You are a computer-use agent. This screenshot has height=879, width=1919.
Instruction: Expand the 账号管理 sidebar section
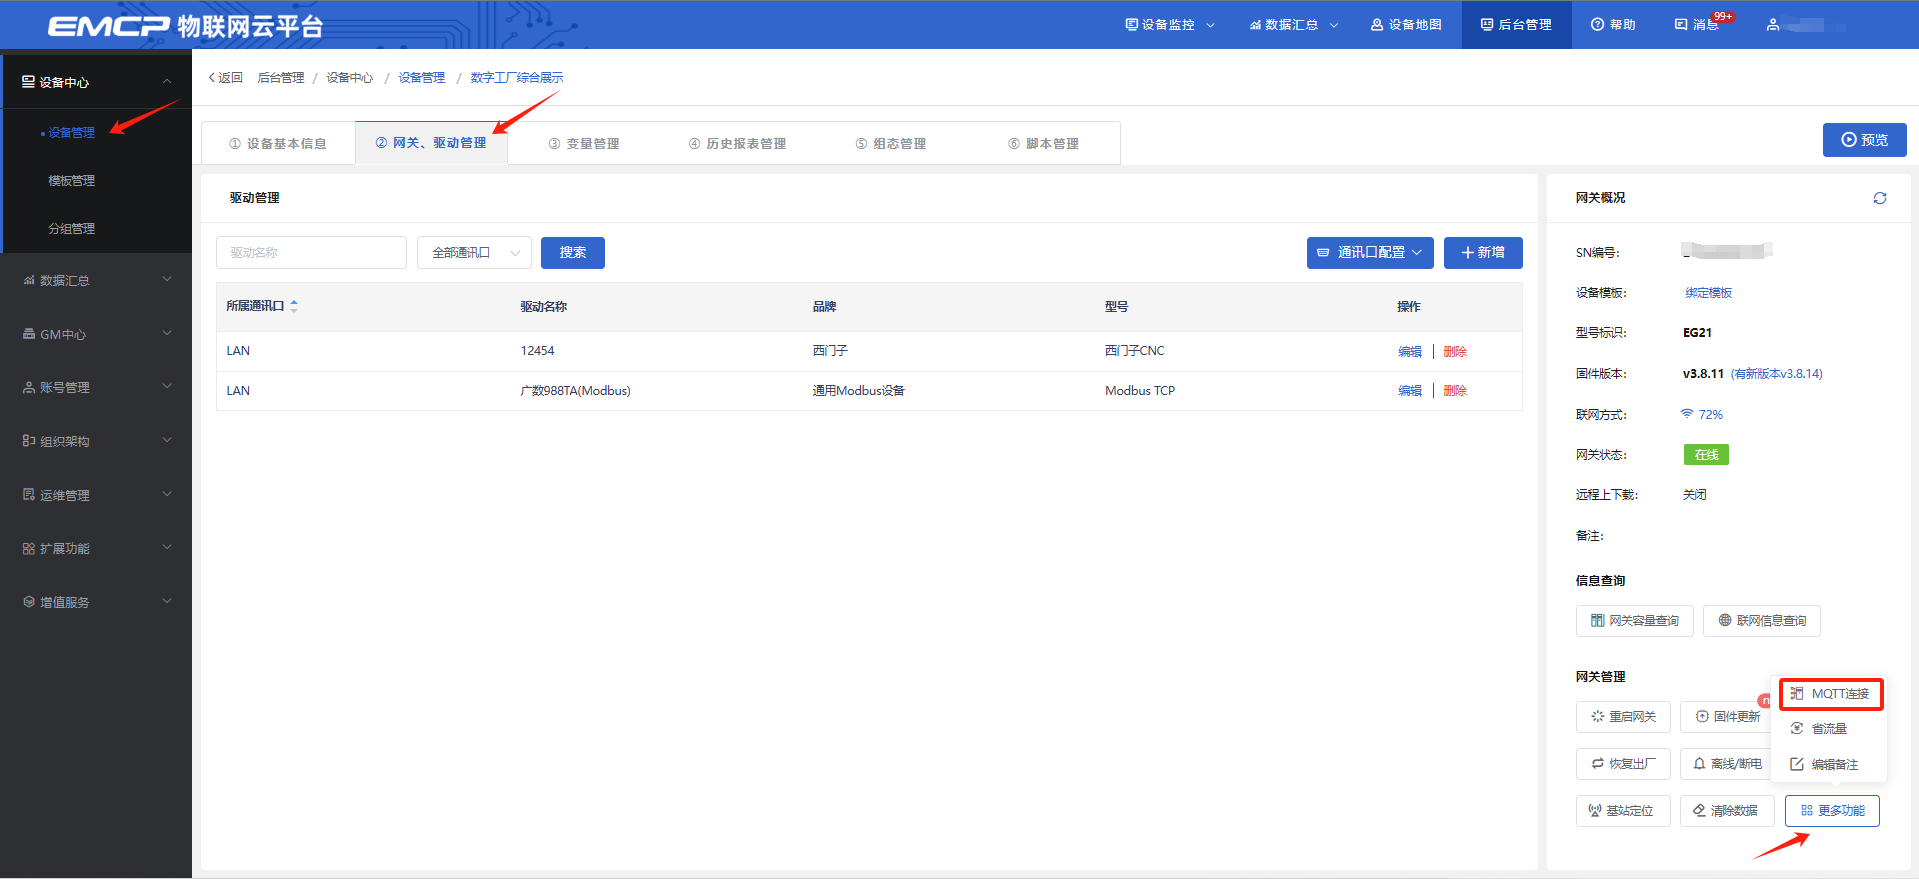coord(96,387)
